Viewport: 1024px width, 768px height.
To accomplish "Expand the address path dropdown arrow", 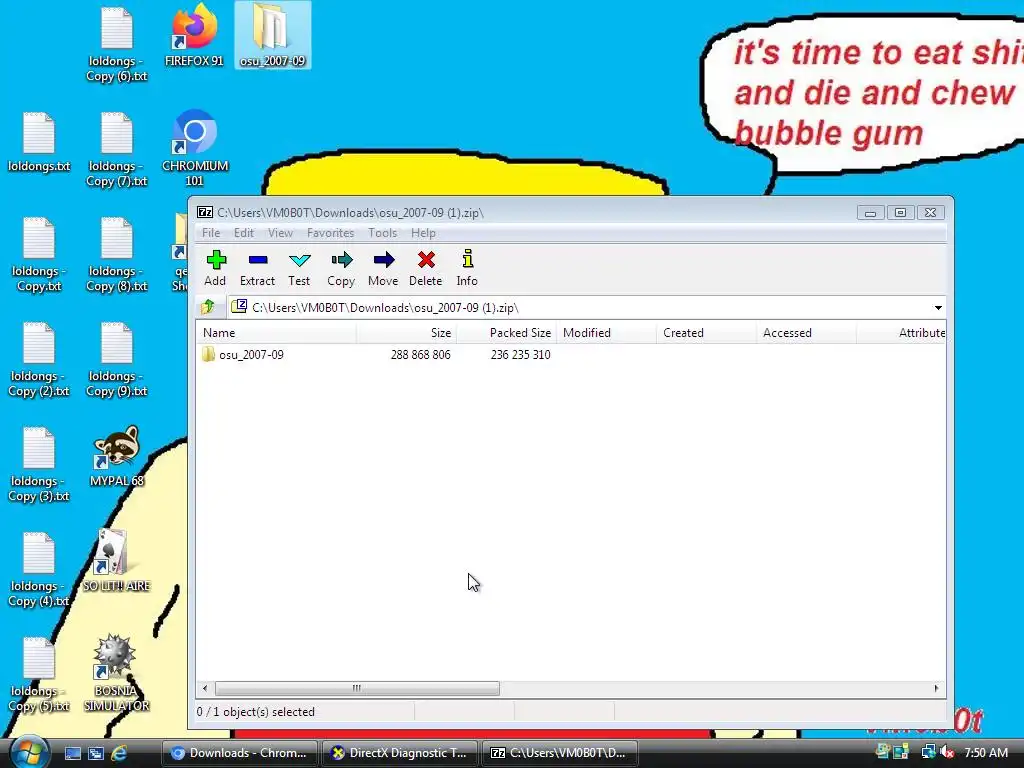I will pos(938,308).
